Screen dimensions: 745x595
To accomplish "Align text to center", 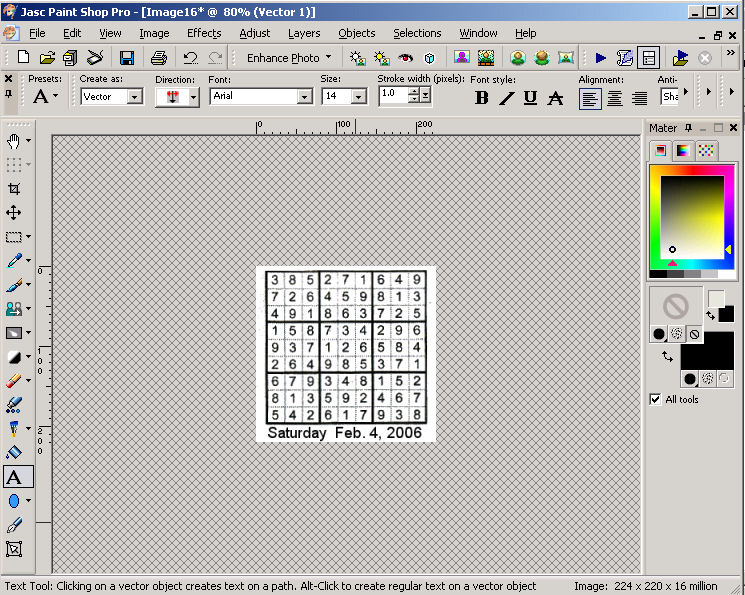I will click(615, 97).
